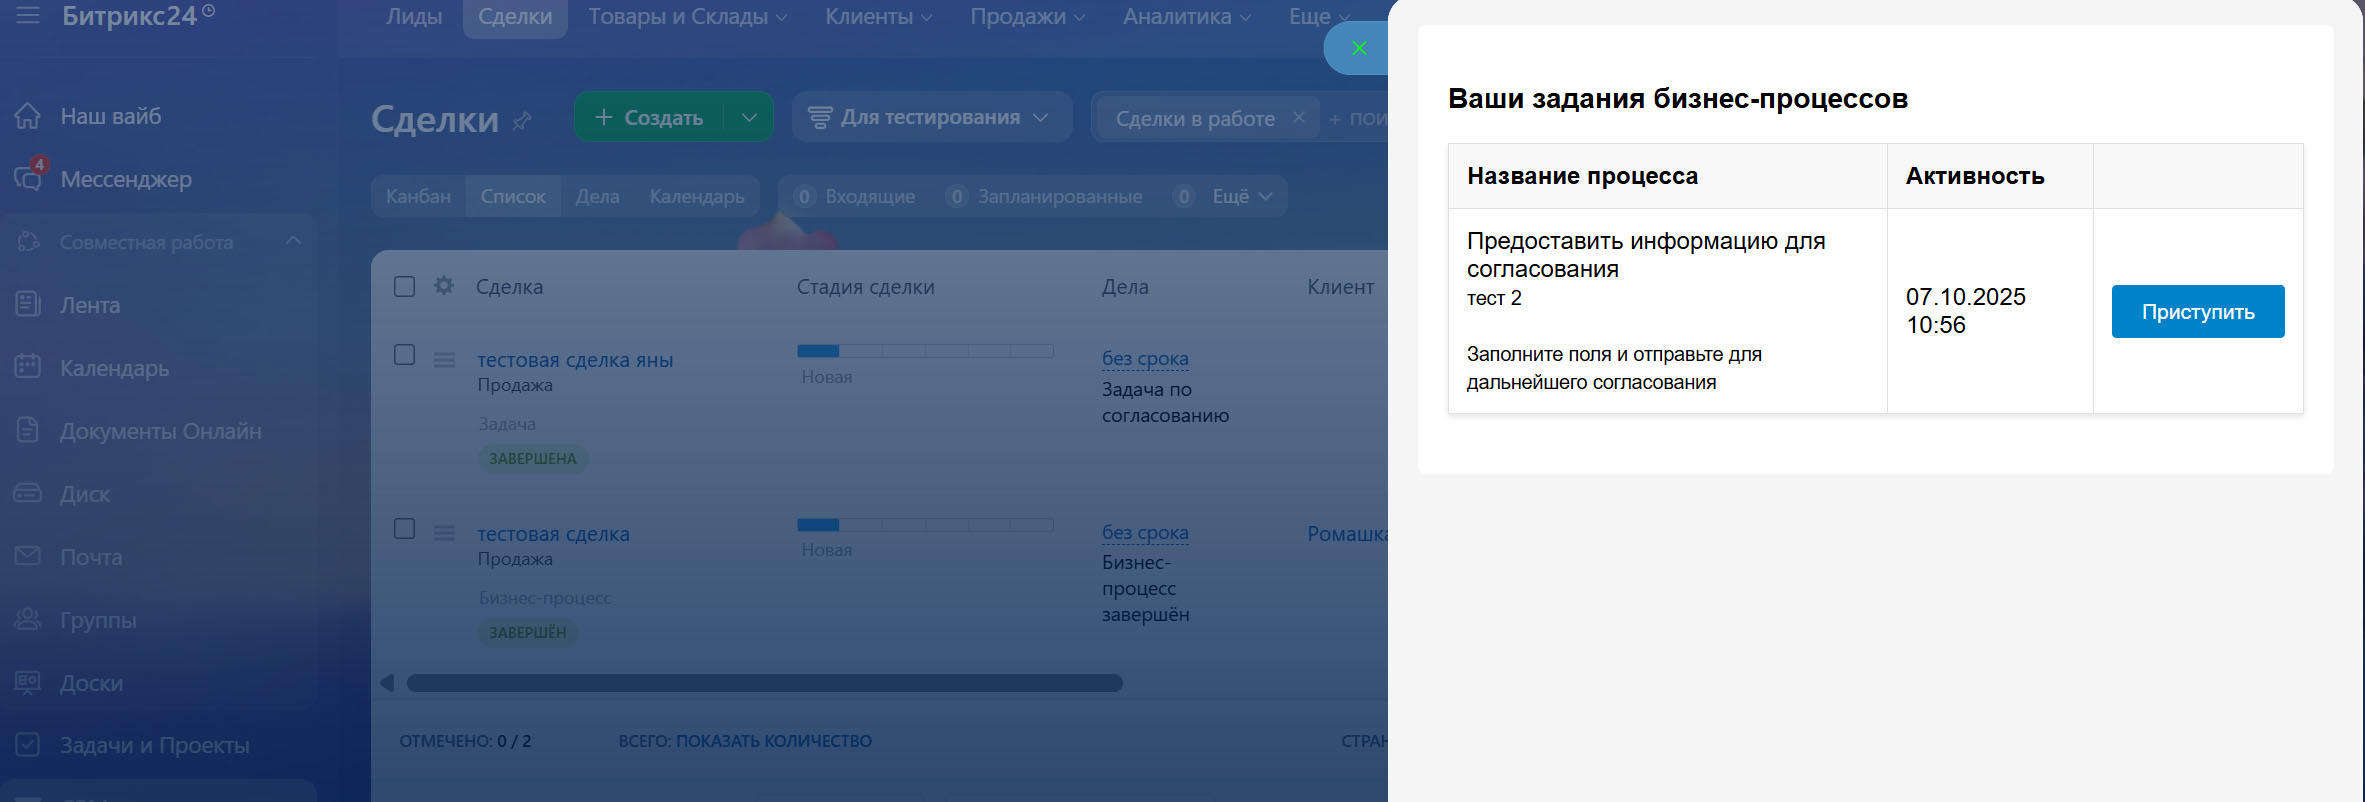2365x802 pixels.
Task: Open the тестовая сделка яны deal link
Action: [x=575, y=360]
